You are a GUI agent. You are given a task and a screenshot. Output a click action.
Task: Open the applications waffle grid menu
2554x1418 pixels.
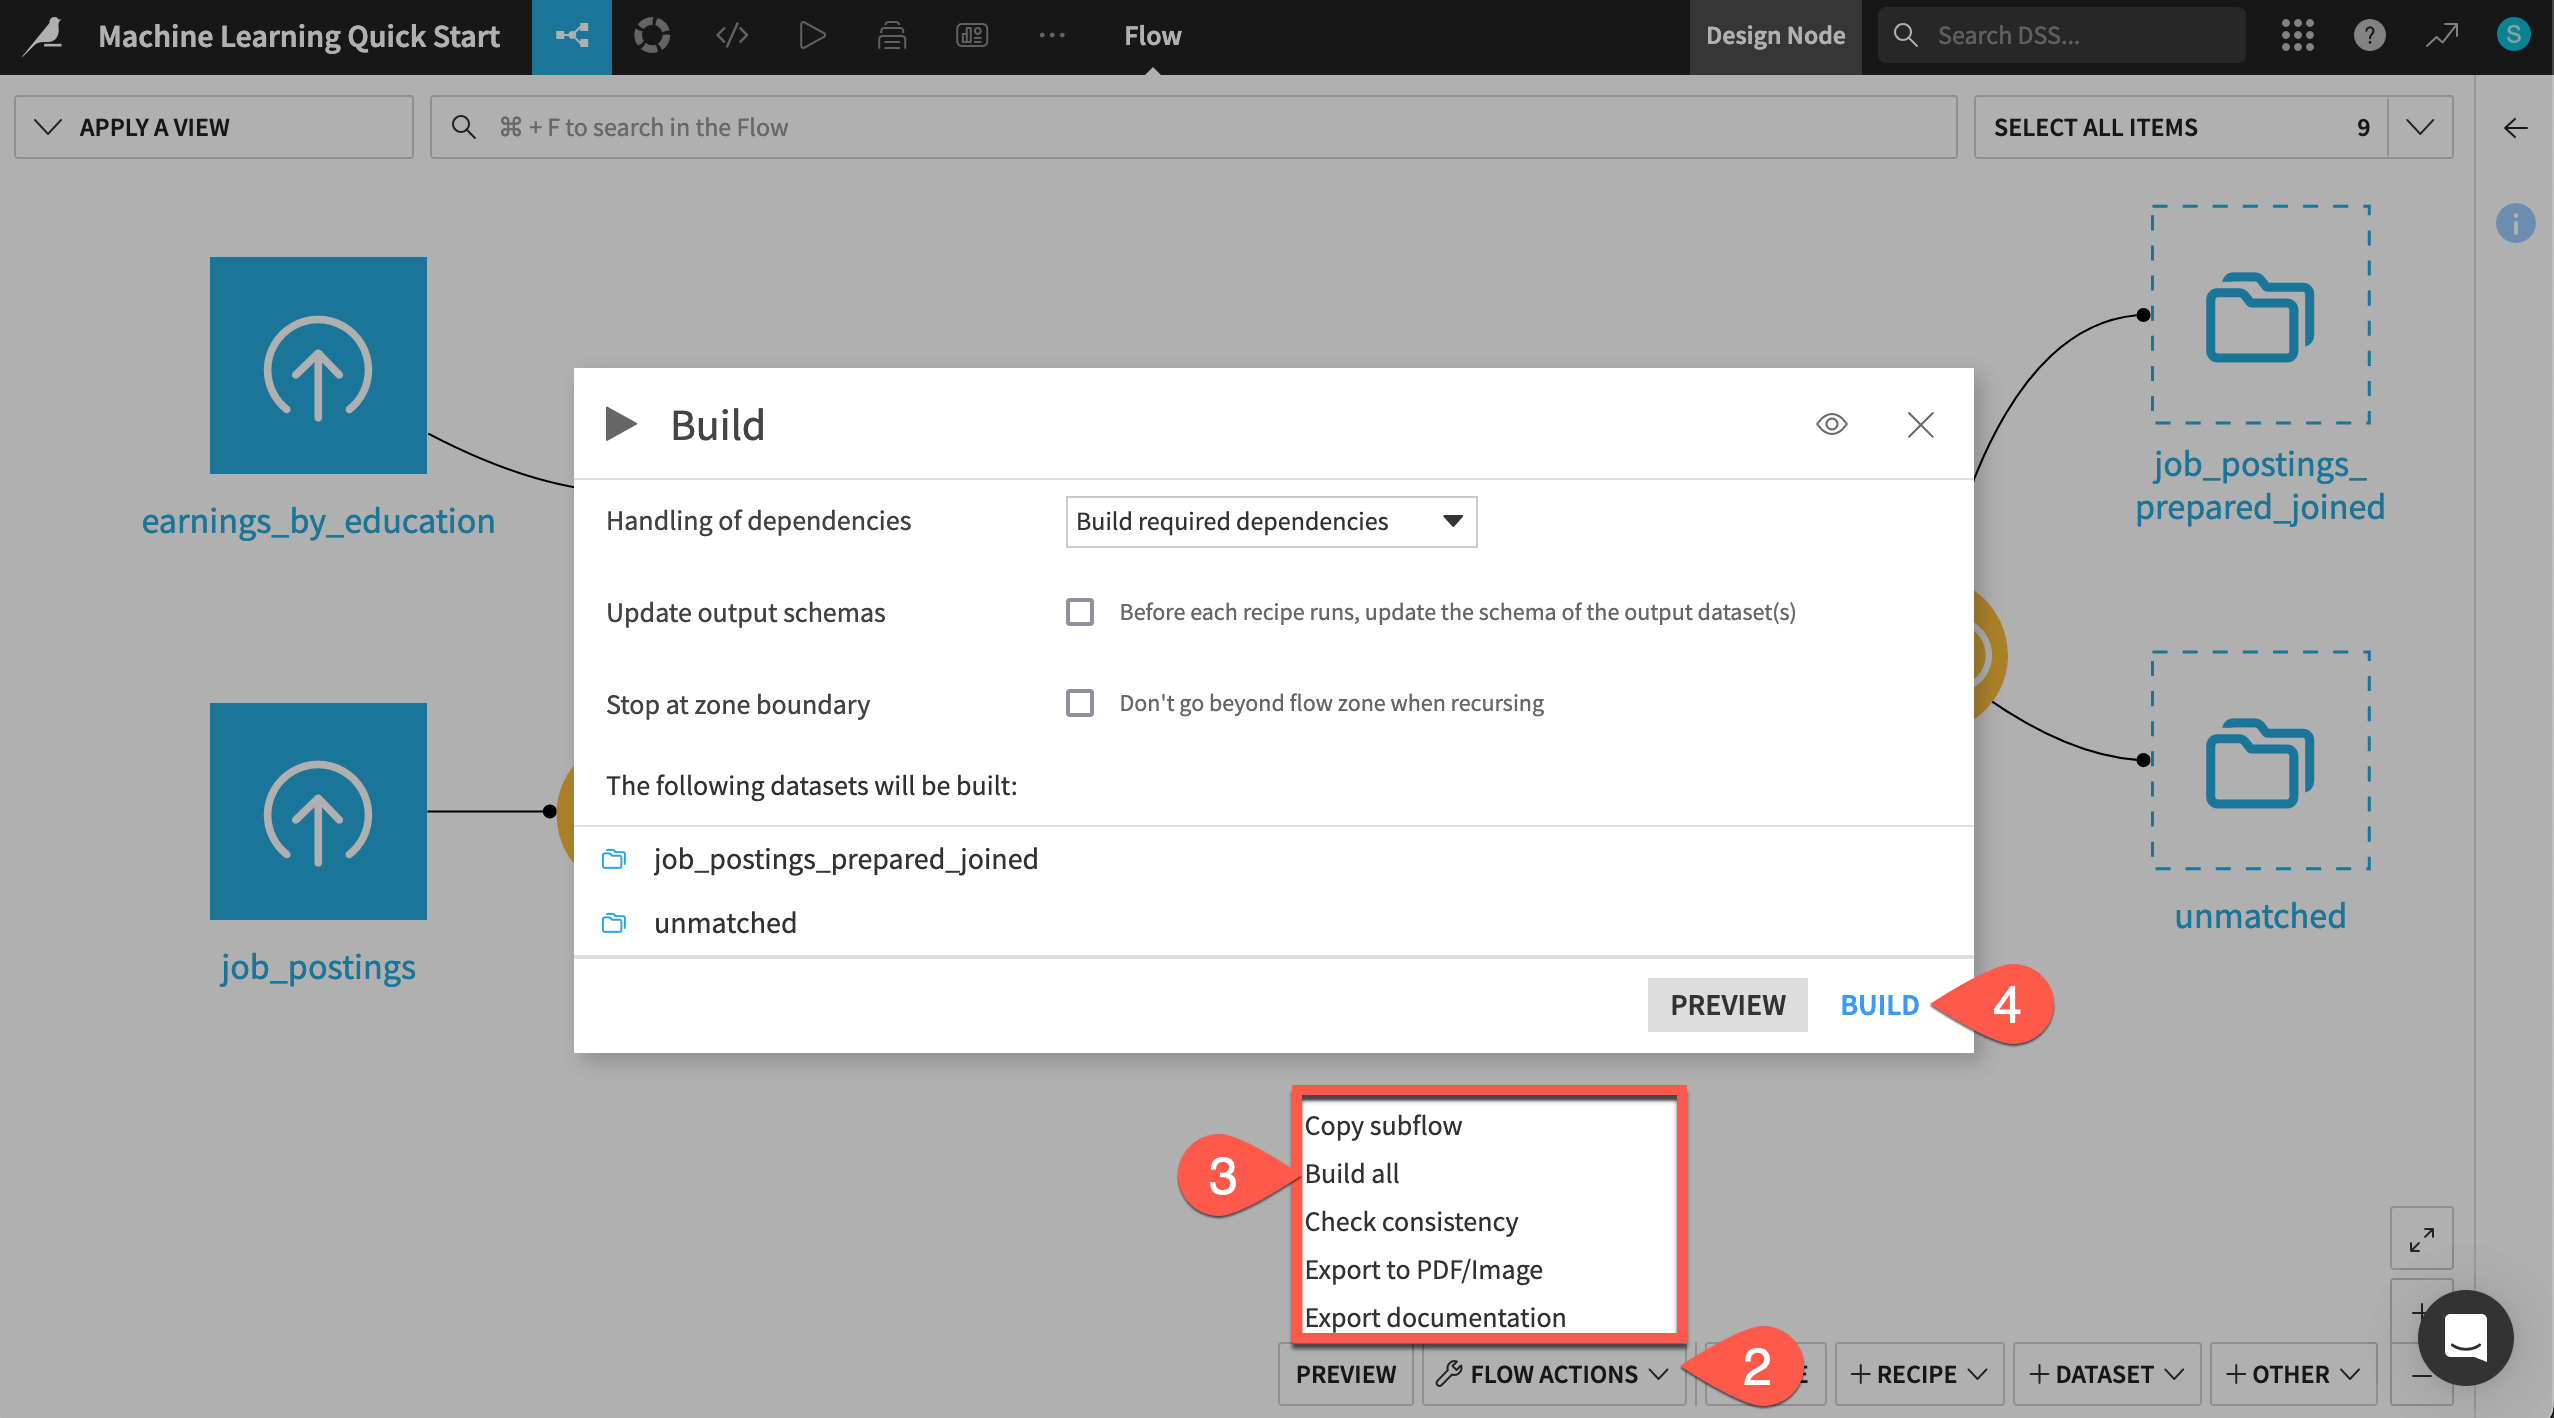(2297, 36)
